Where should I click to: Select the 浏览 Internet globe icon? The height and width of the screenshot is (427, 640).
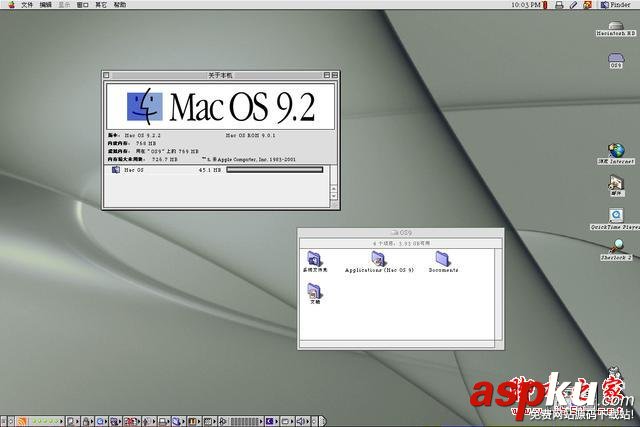coord(616,154)
